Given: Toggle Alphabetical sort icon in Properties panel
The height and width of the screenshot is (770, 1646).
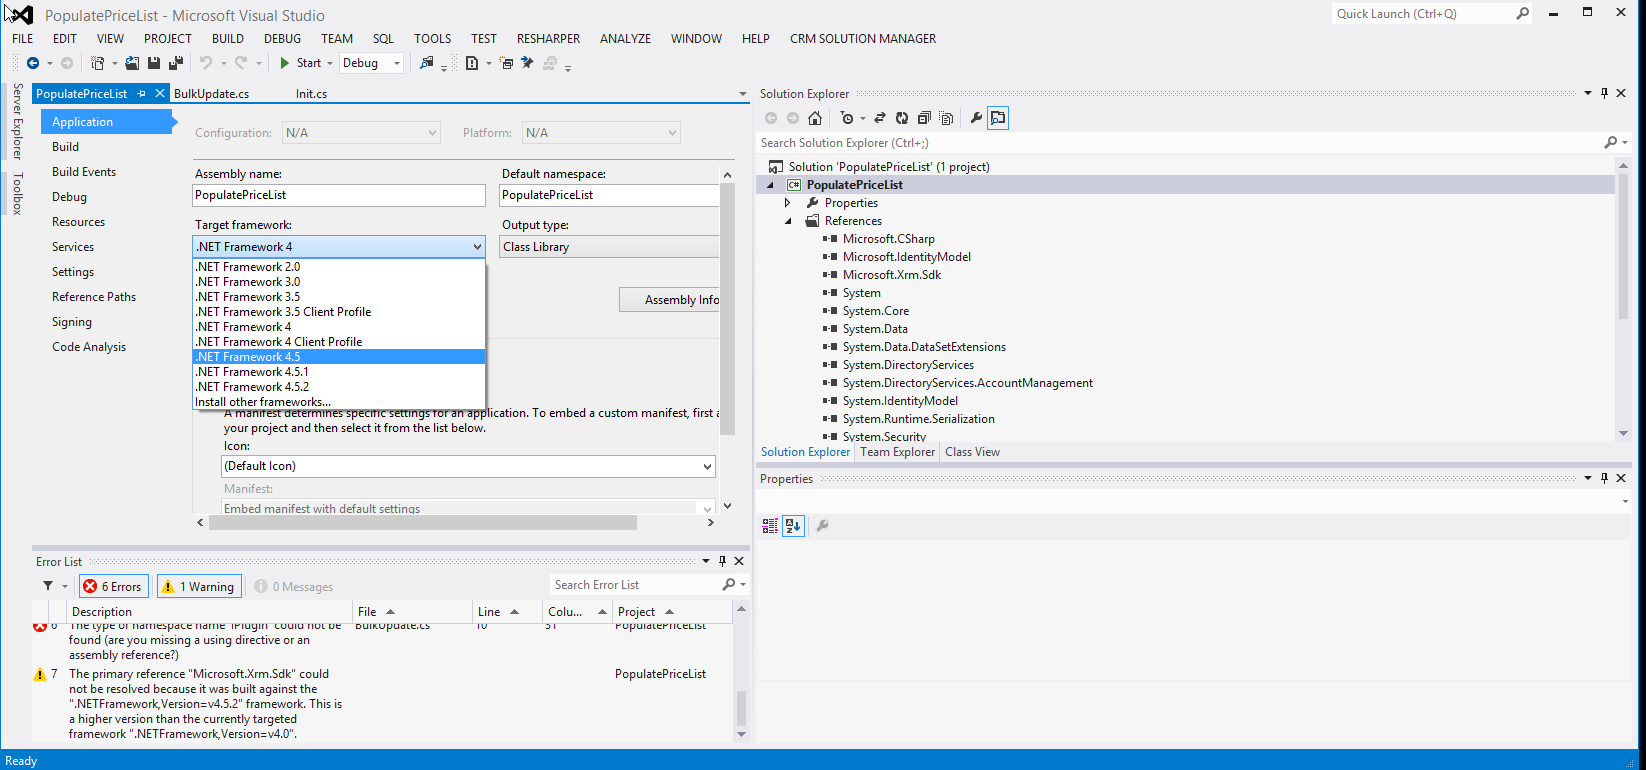Looking at the screenshot, I should click(x=793, y=525).
